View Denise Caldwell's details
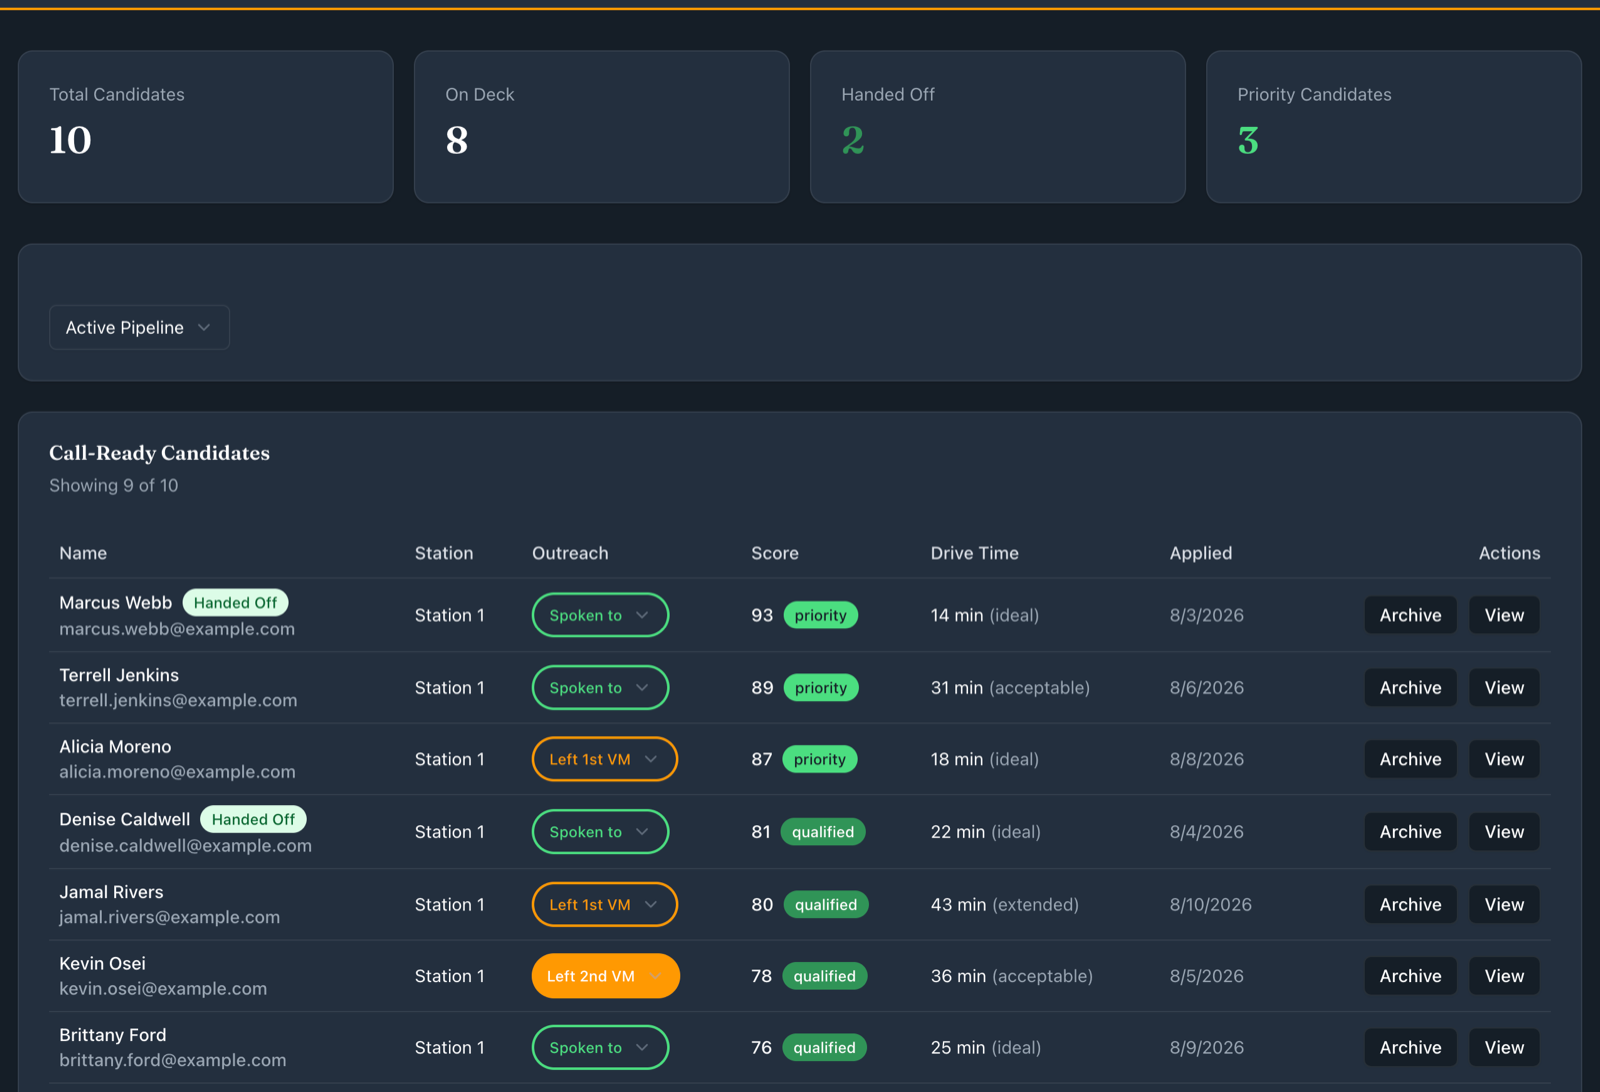 pyautogui.click(x=1504, y=832)
